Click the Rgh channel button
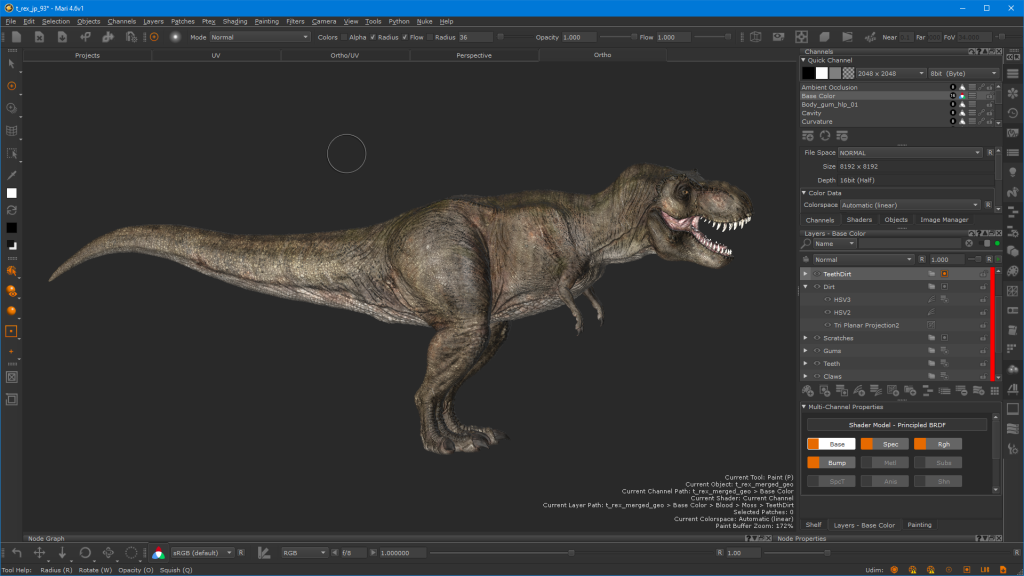Viewport: 1024px width, 576px height. tap(938, 444)
